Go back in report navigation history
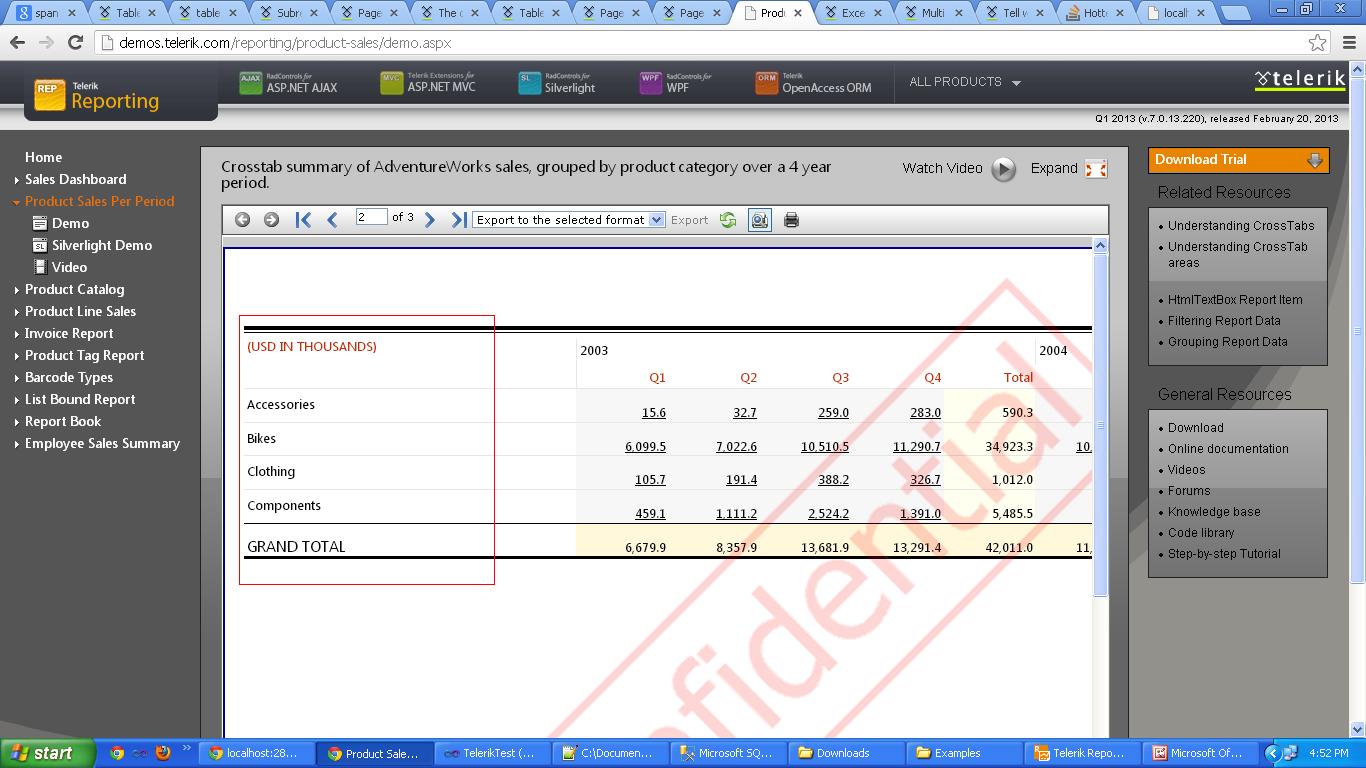 (242, 220)
